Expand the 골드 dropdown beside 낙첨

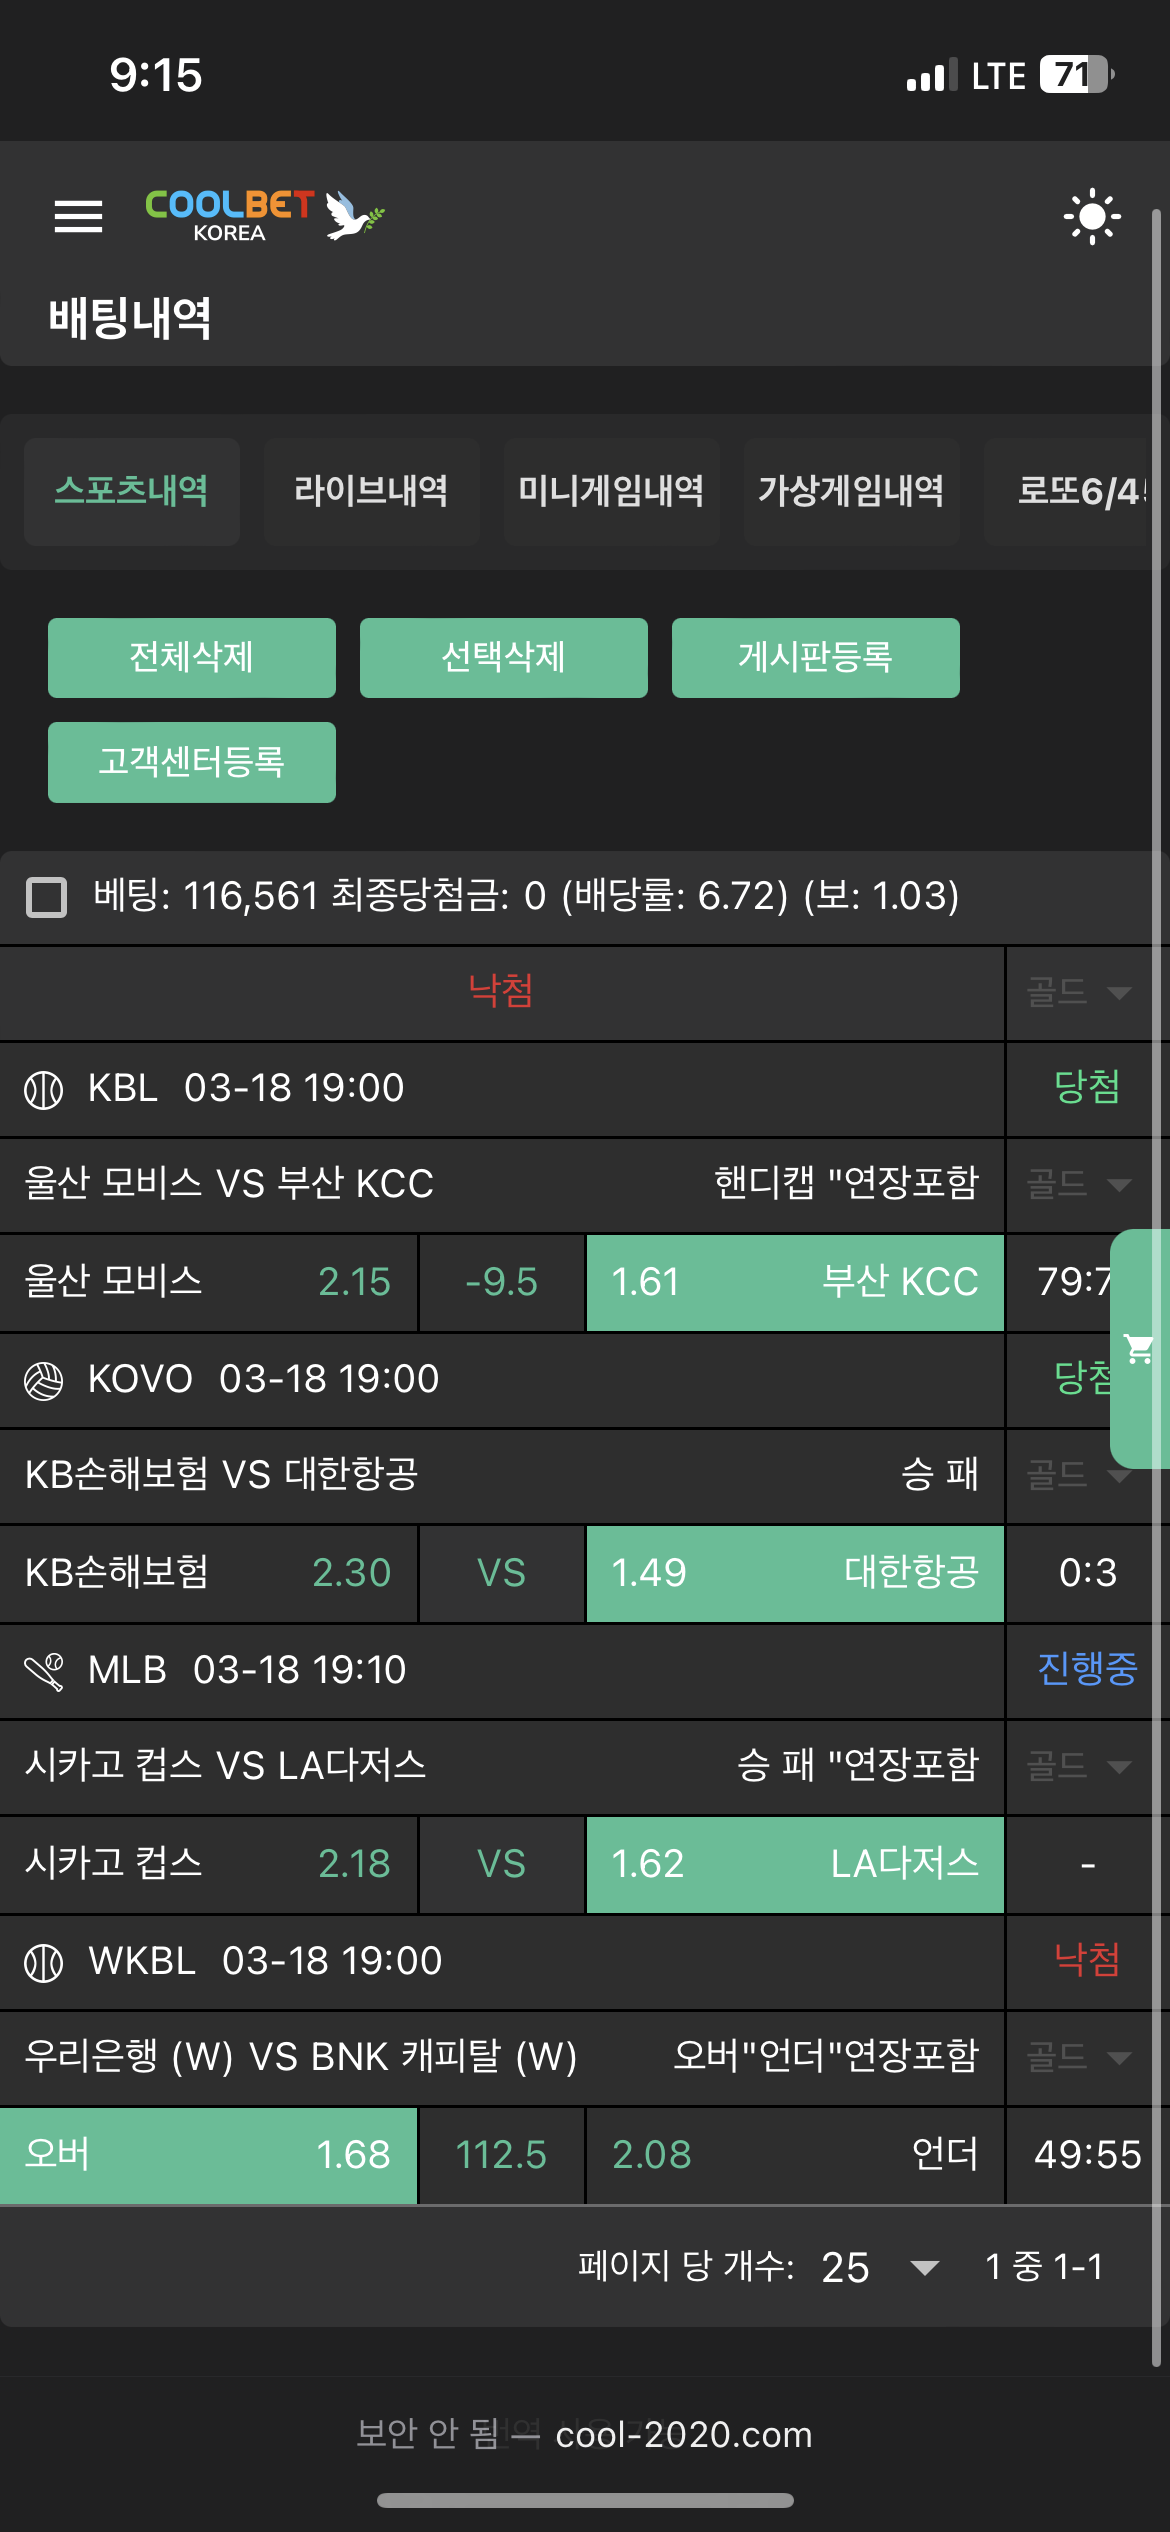[x=1079, y=992]
